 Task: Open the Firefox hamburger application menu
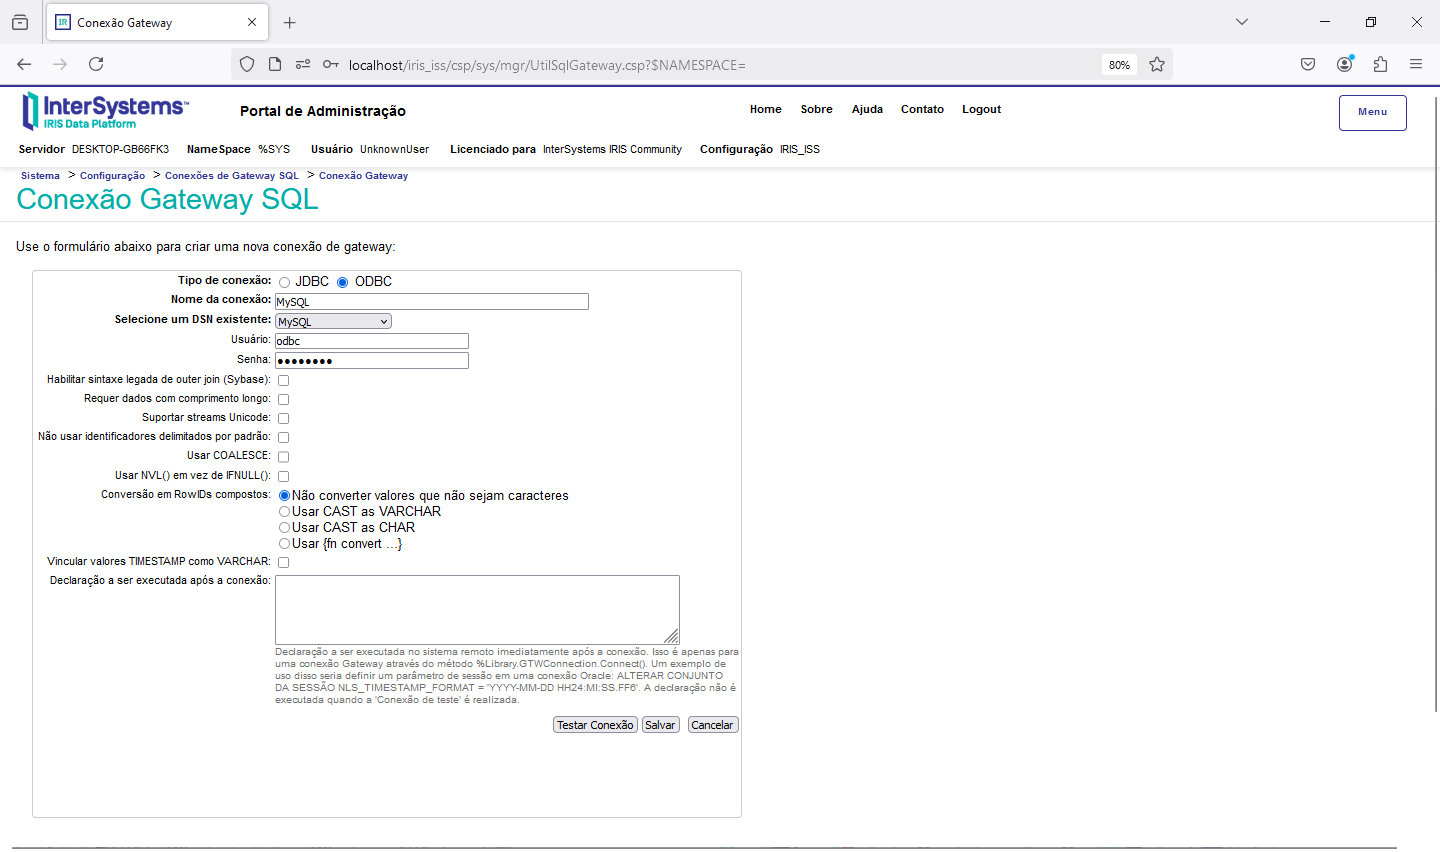point(1416,64)
